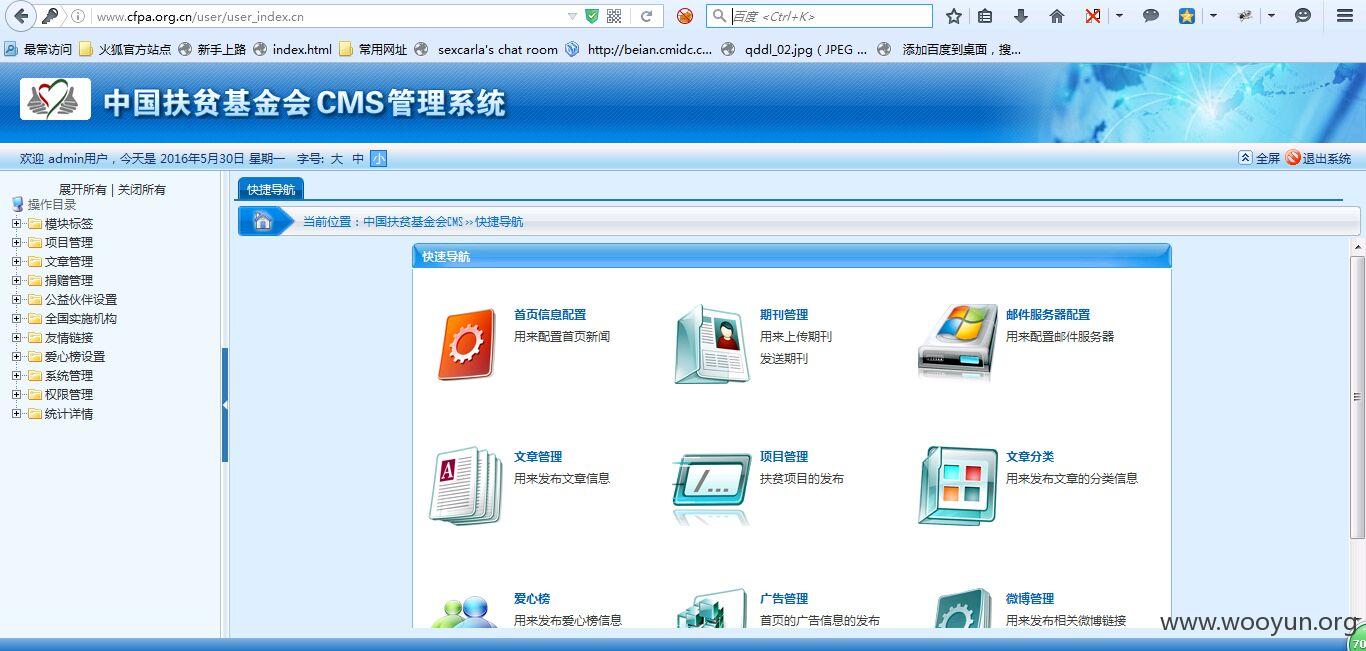
Task: Open the 首页信息配置 gear icon
Action: click(466, 344)
